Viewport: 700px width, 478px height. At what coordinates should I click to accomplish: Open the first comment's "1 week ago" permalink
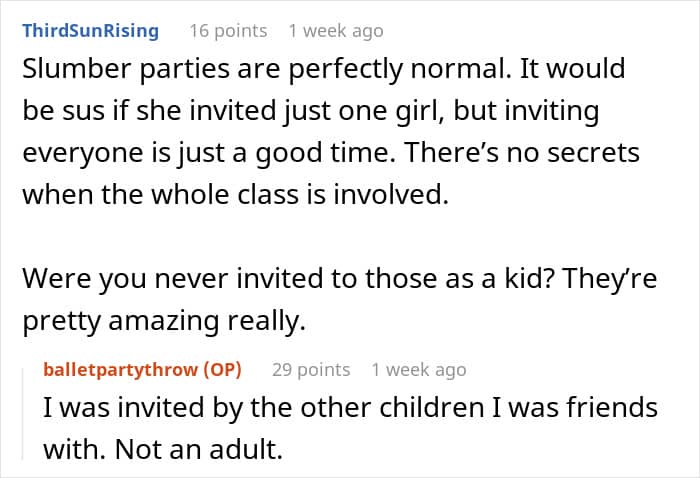click(x=336, y=31)
